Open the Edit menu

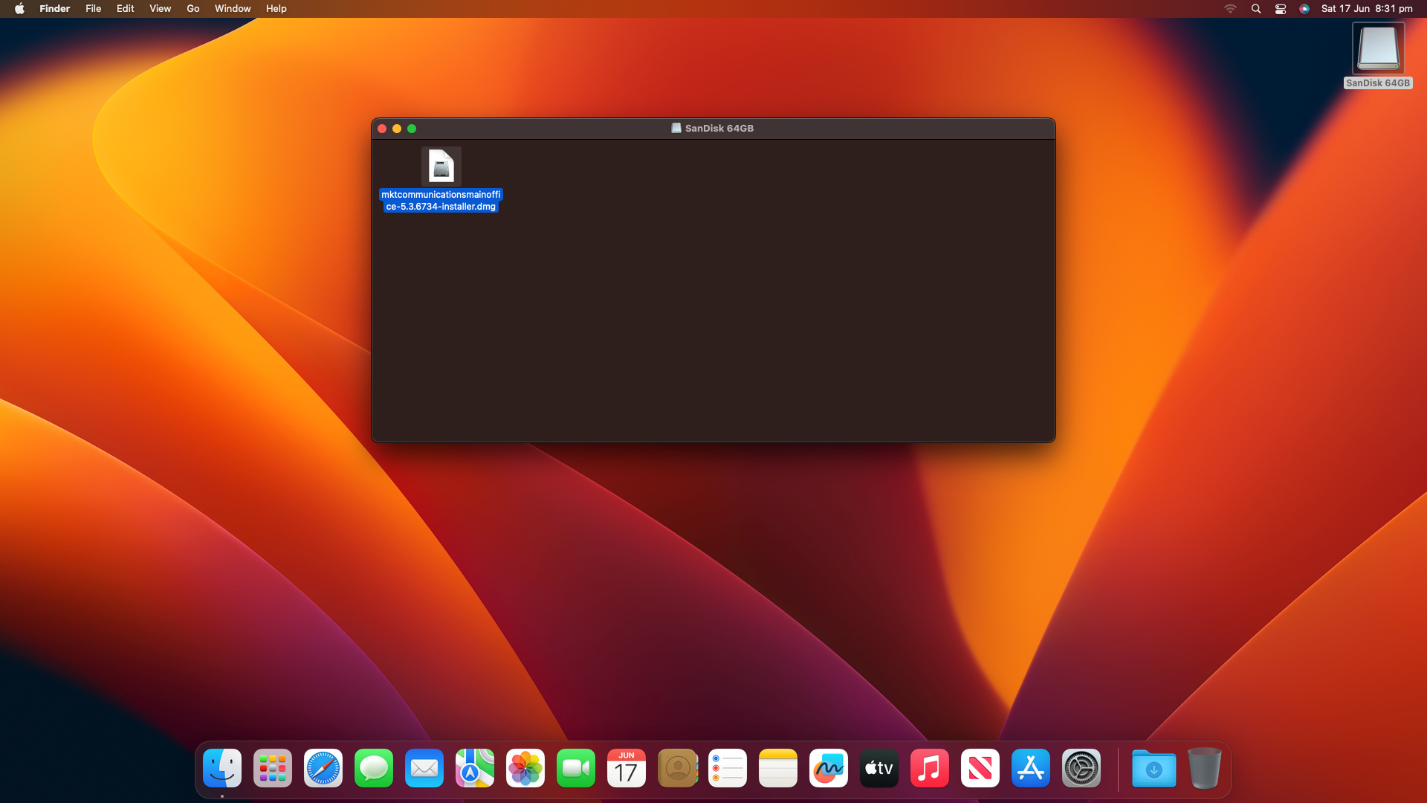click(125, 8)
